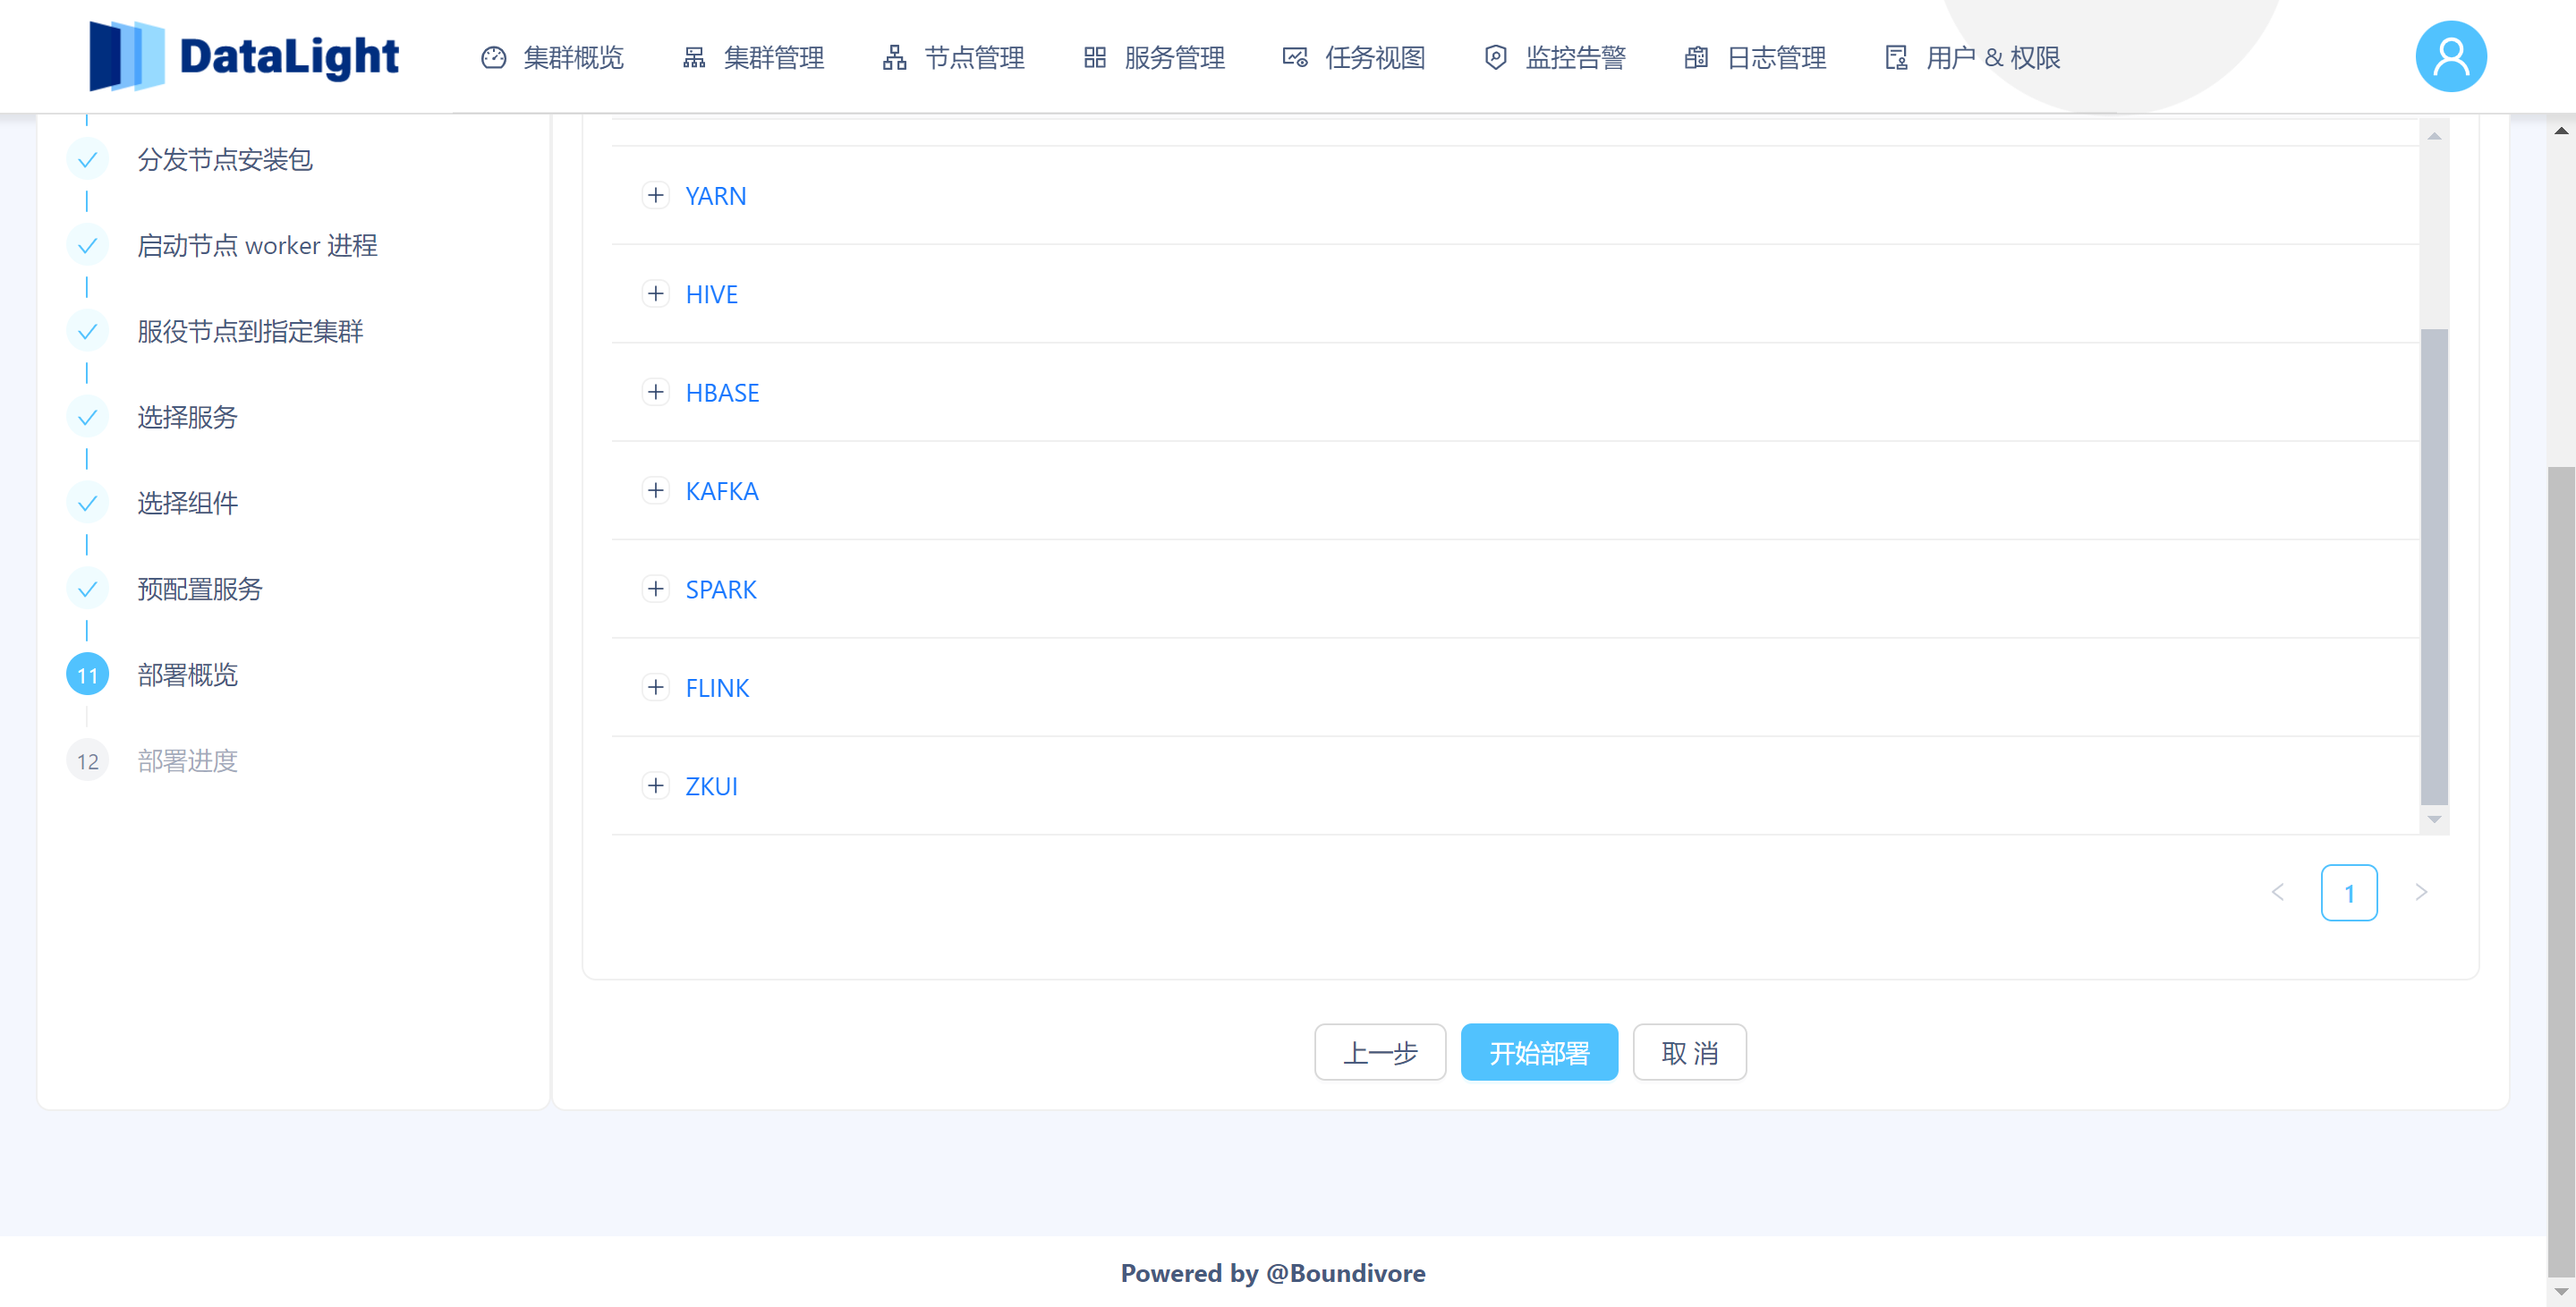Click the 部署进度 step label
The height and width of the screenshot is (1307, 2576).
(188, 761)
